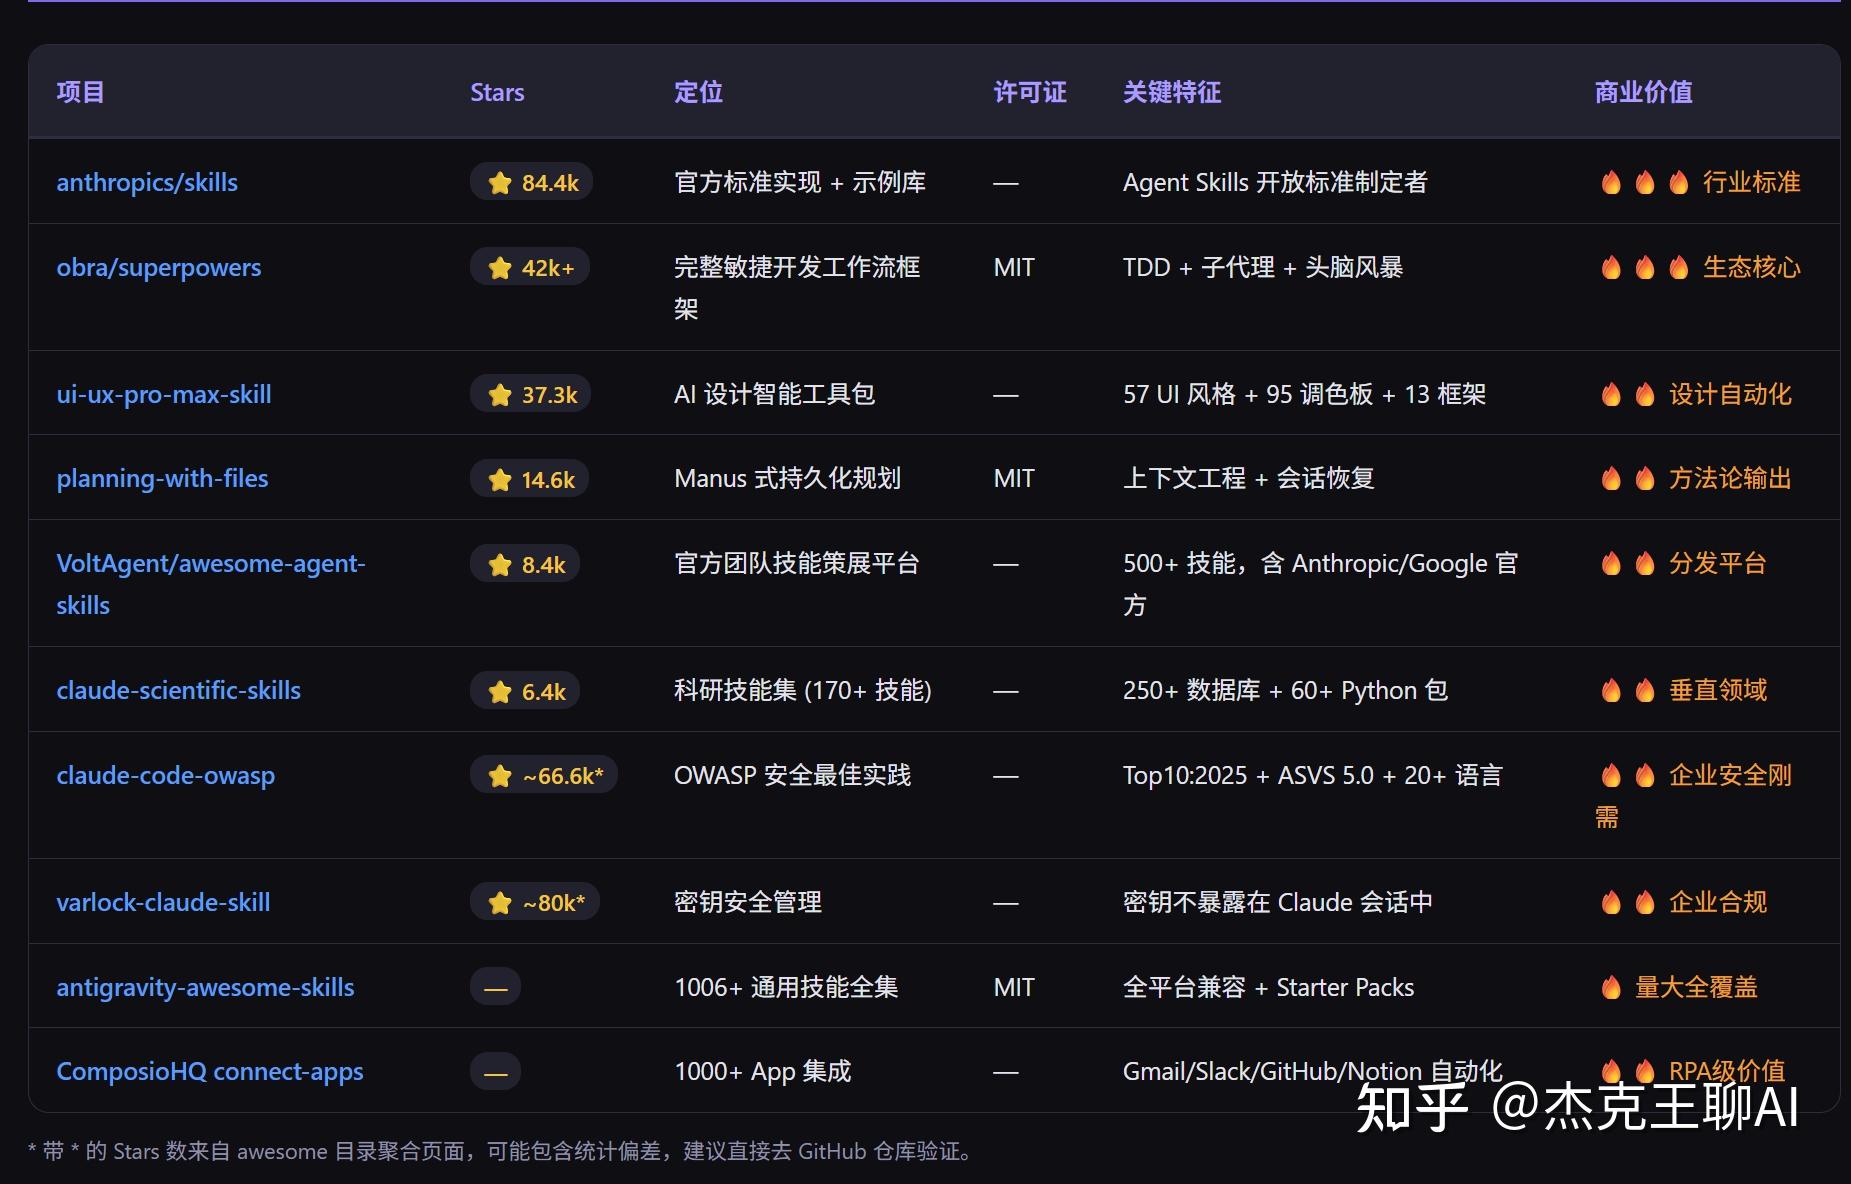Click the 37.3k stars badge
Screen dimensions: 1851x1184
[x=531, y=394]
